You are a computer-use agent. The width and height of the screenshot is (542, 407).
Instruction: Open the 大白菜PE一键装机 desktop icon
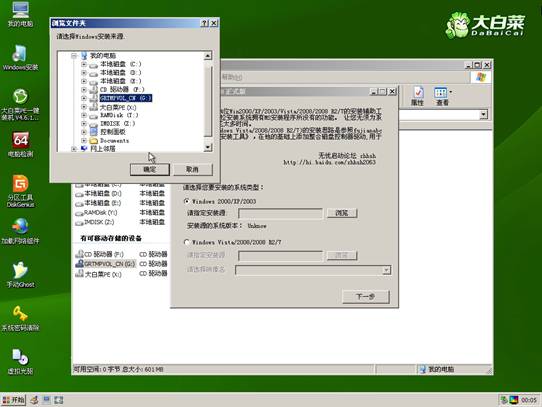point(20,104)
